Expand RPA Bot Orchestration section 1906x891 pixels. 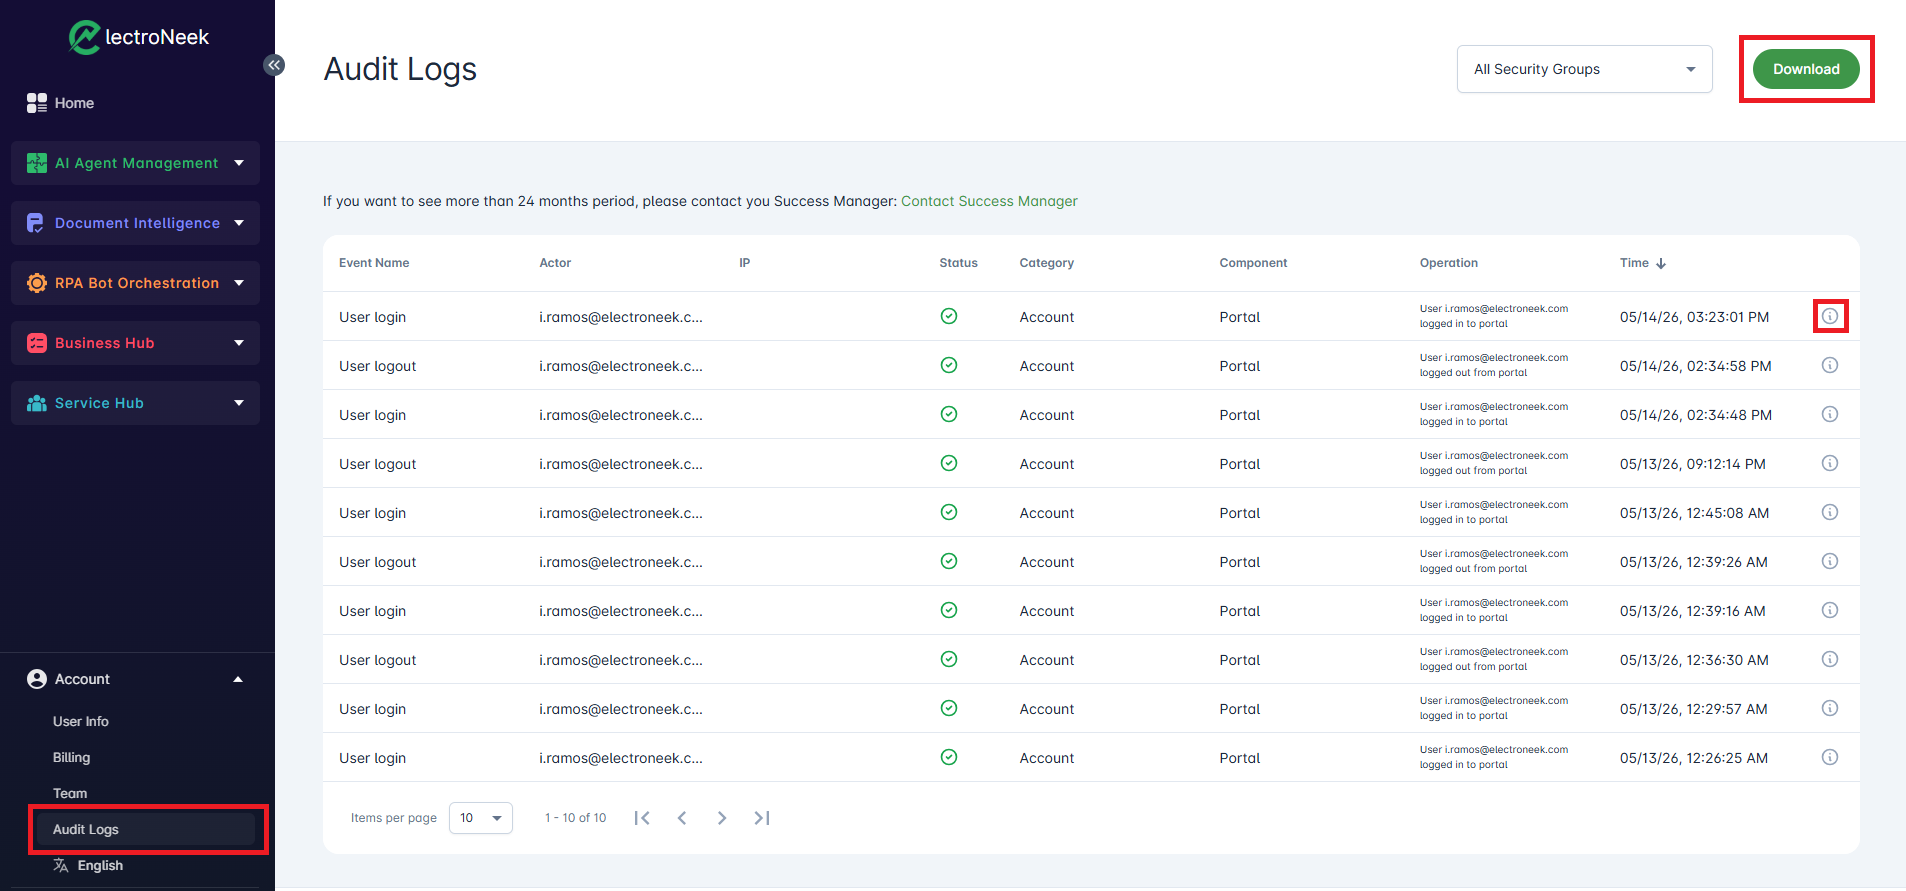pos(135,283)
